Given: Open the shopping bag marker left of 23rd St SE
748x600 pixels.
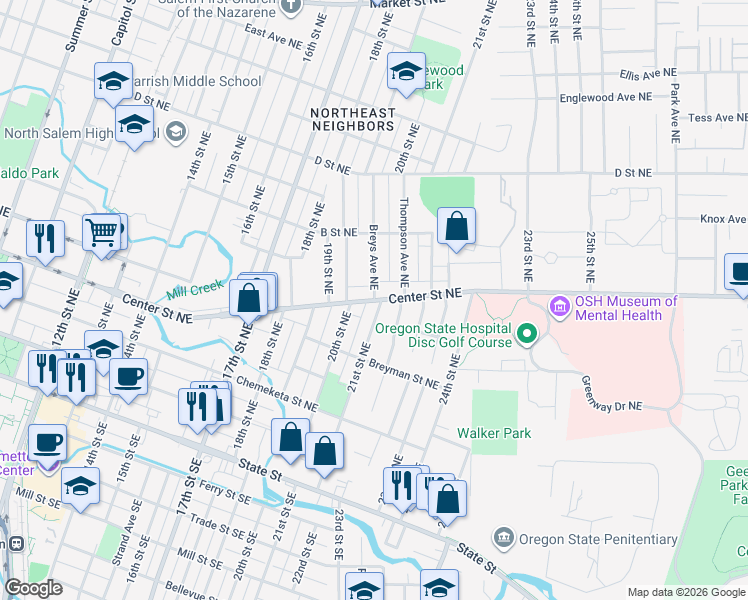Looking at the screenshot, I should pos(291,438).
